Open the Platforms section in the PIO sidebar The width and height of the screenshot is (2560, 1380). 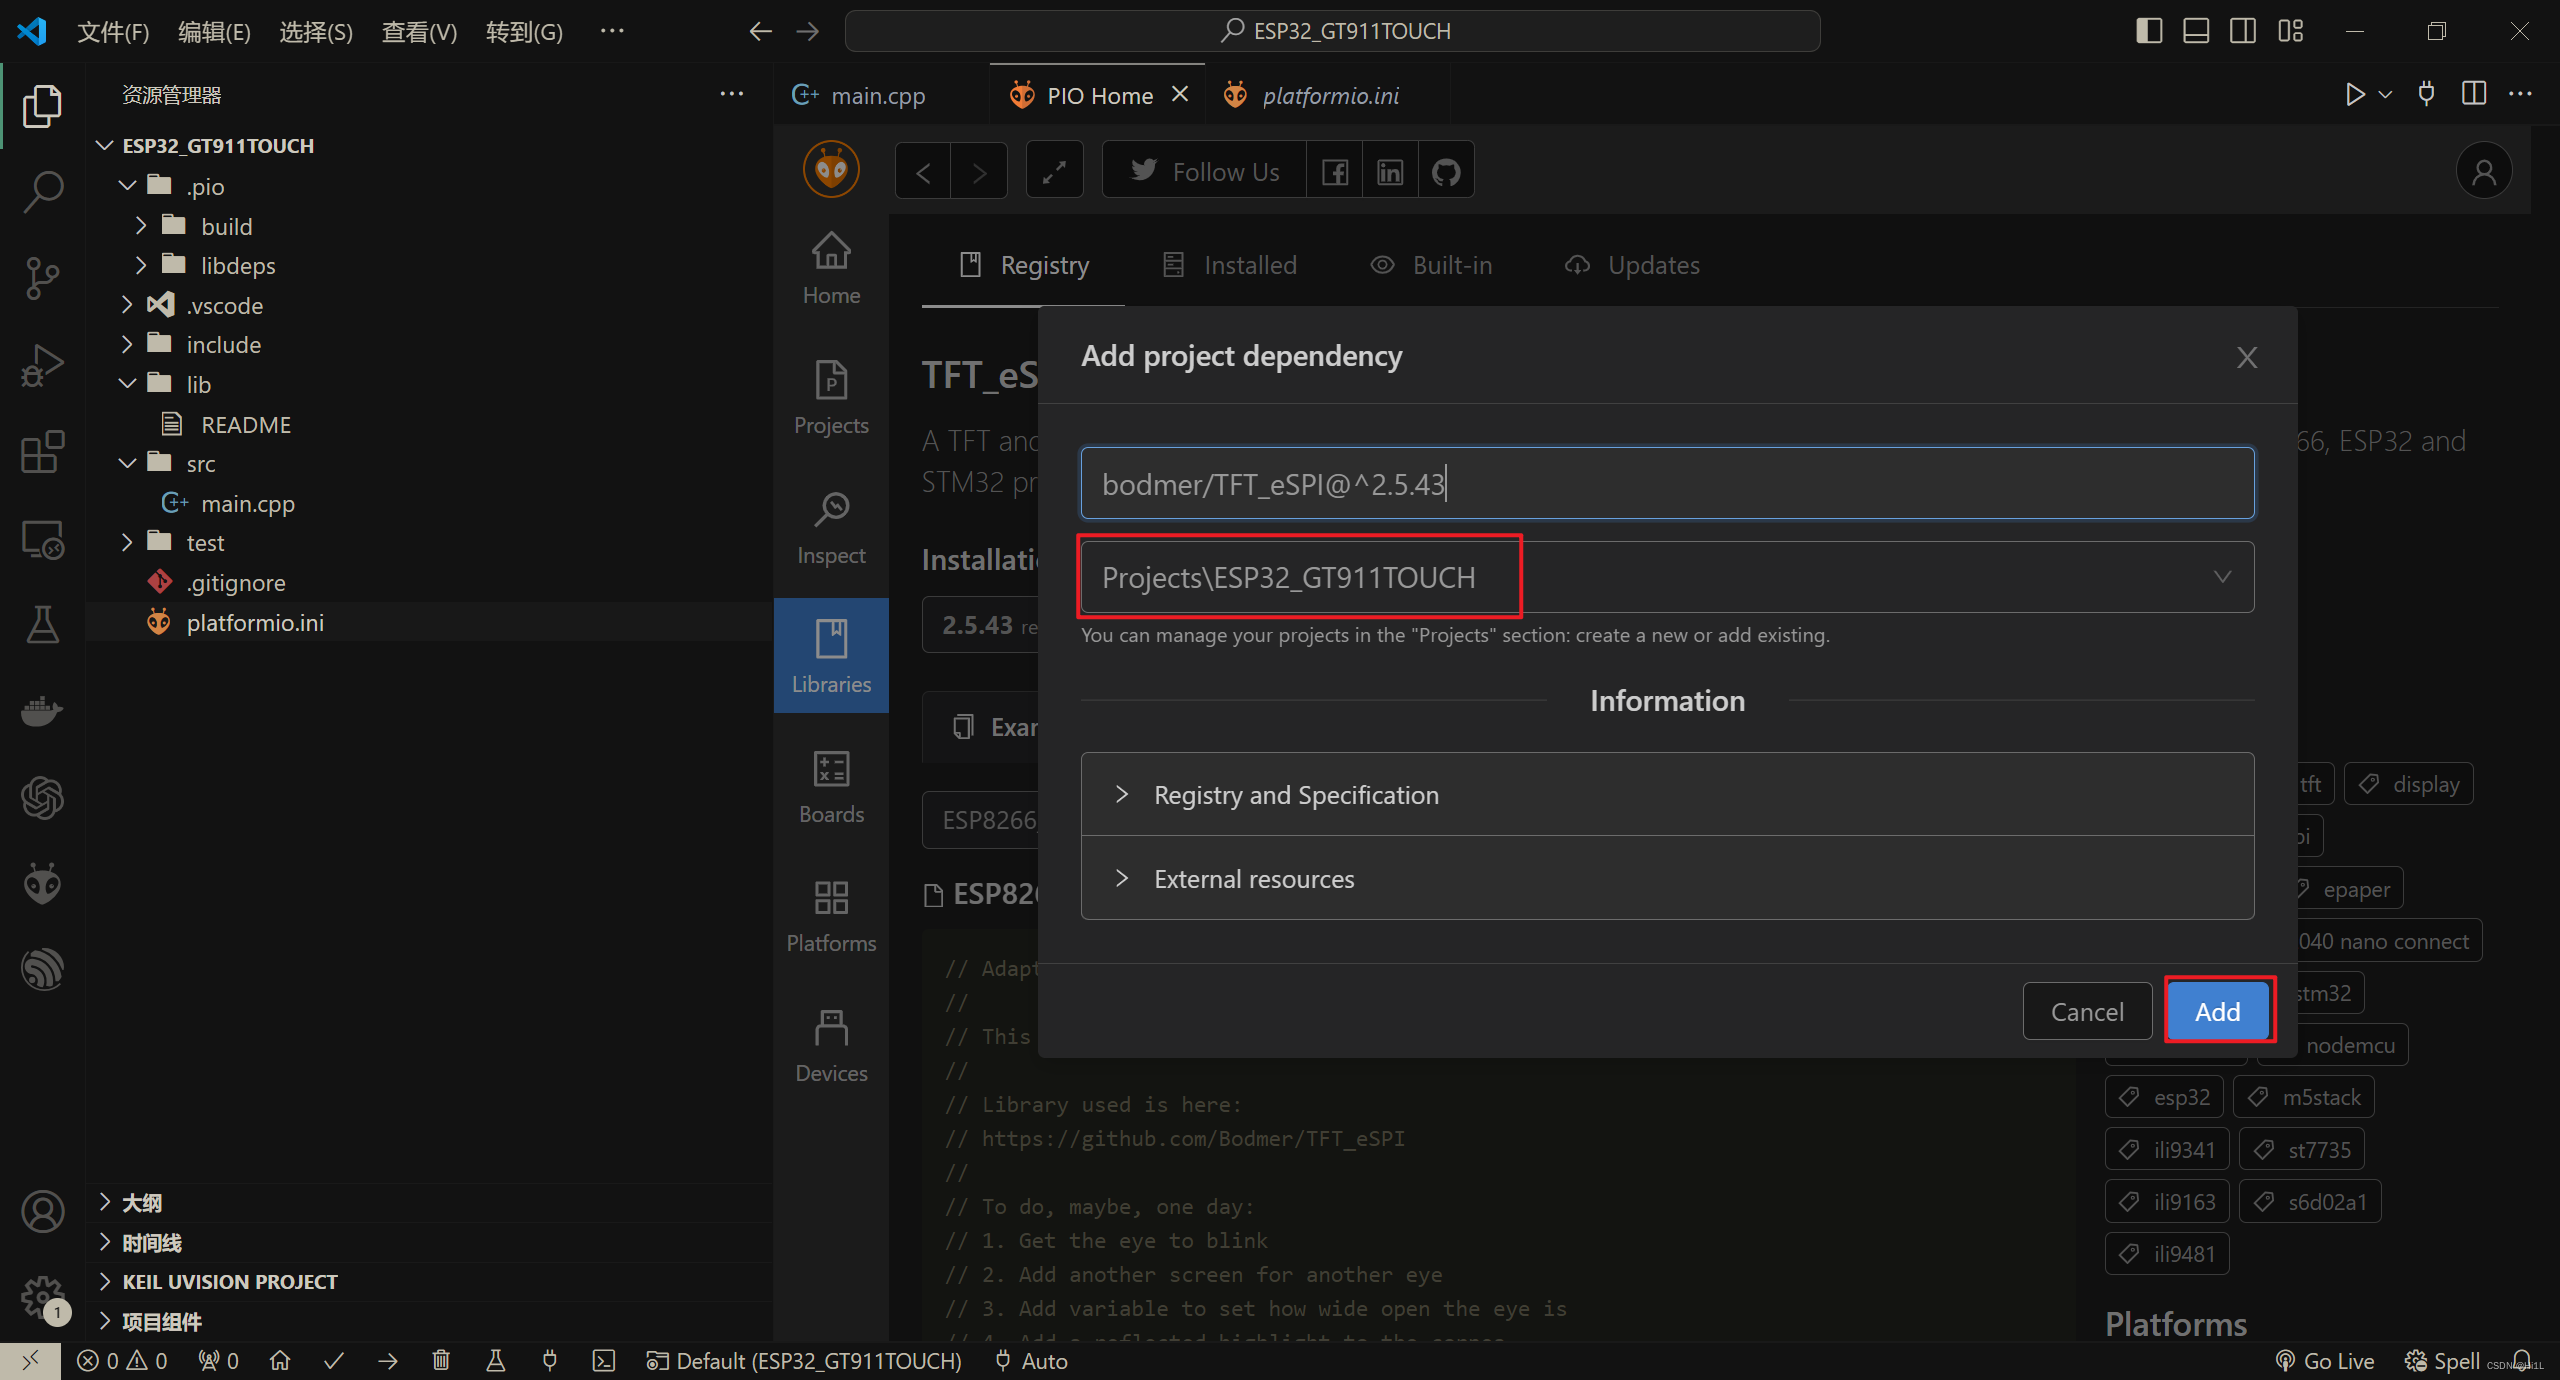click(x=831, y=916)
